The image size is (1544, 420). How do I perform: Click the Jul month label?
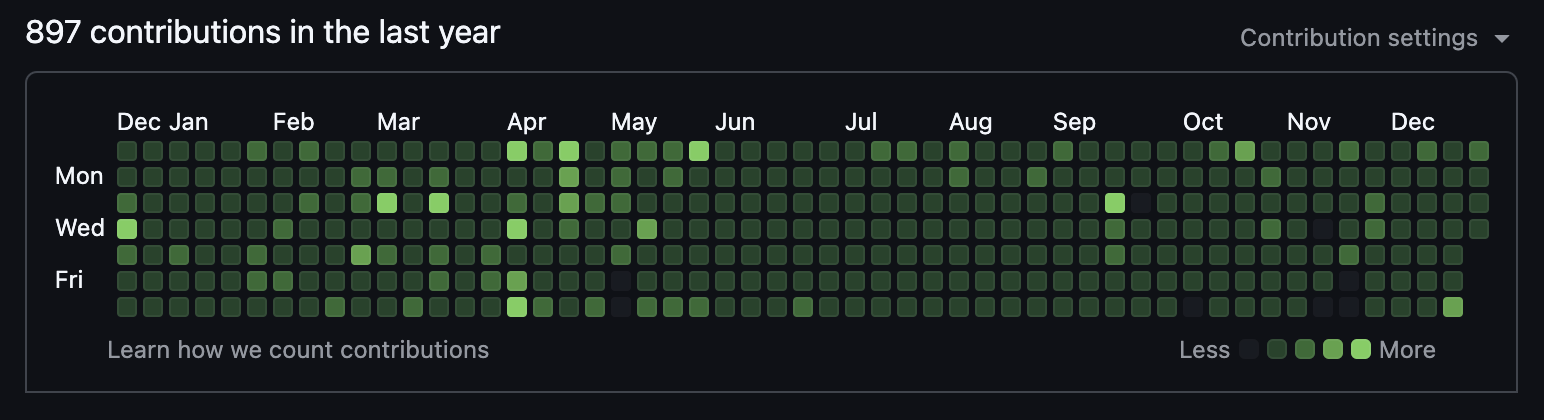tap(861, 122)
